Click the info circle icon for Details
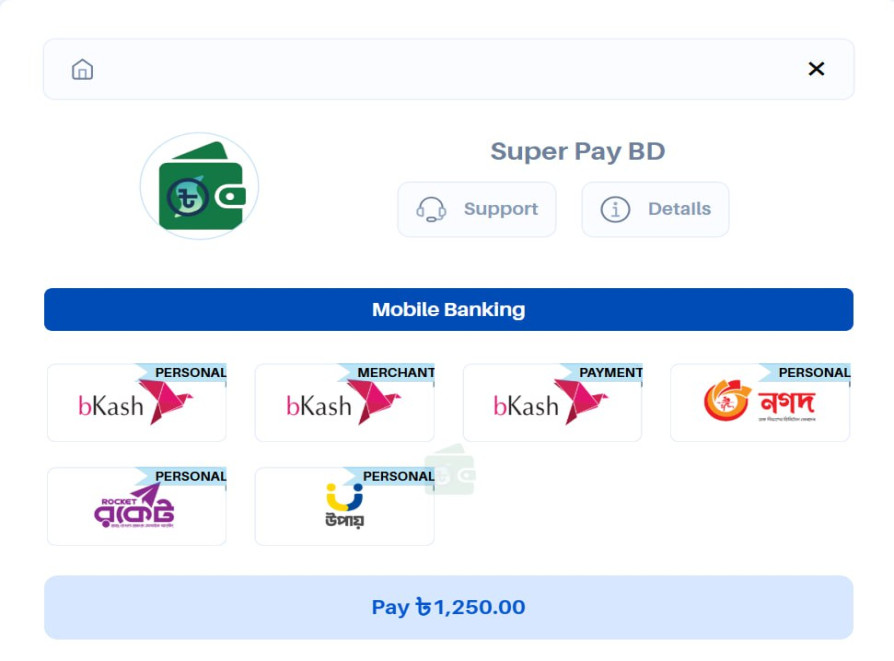The image size is (894, 661). coord(615,209)
